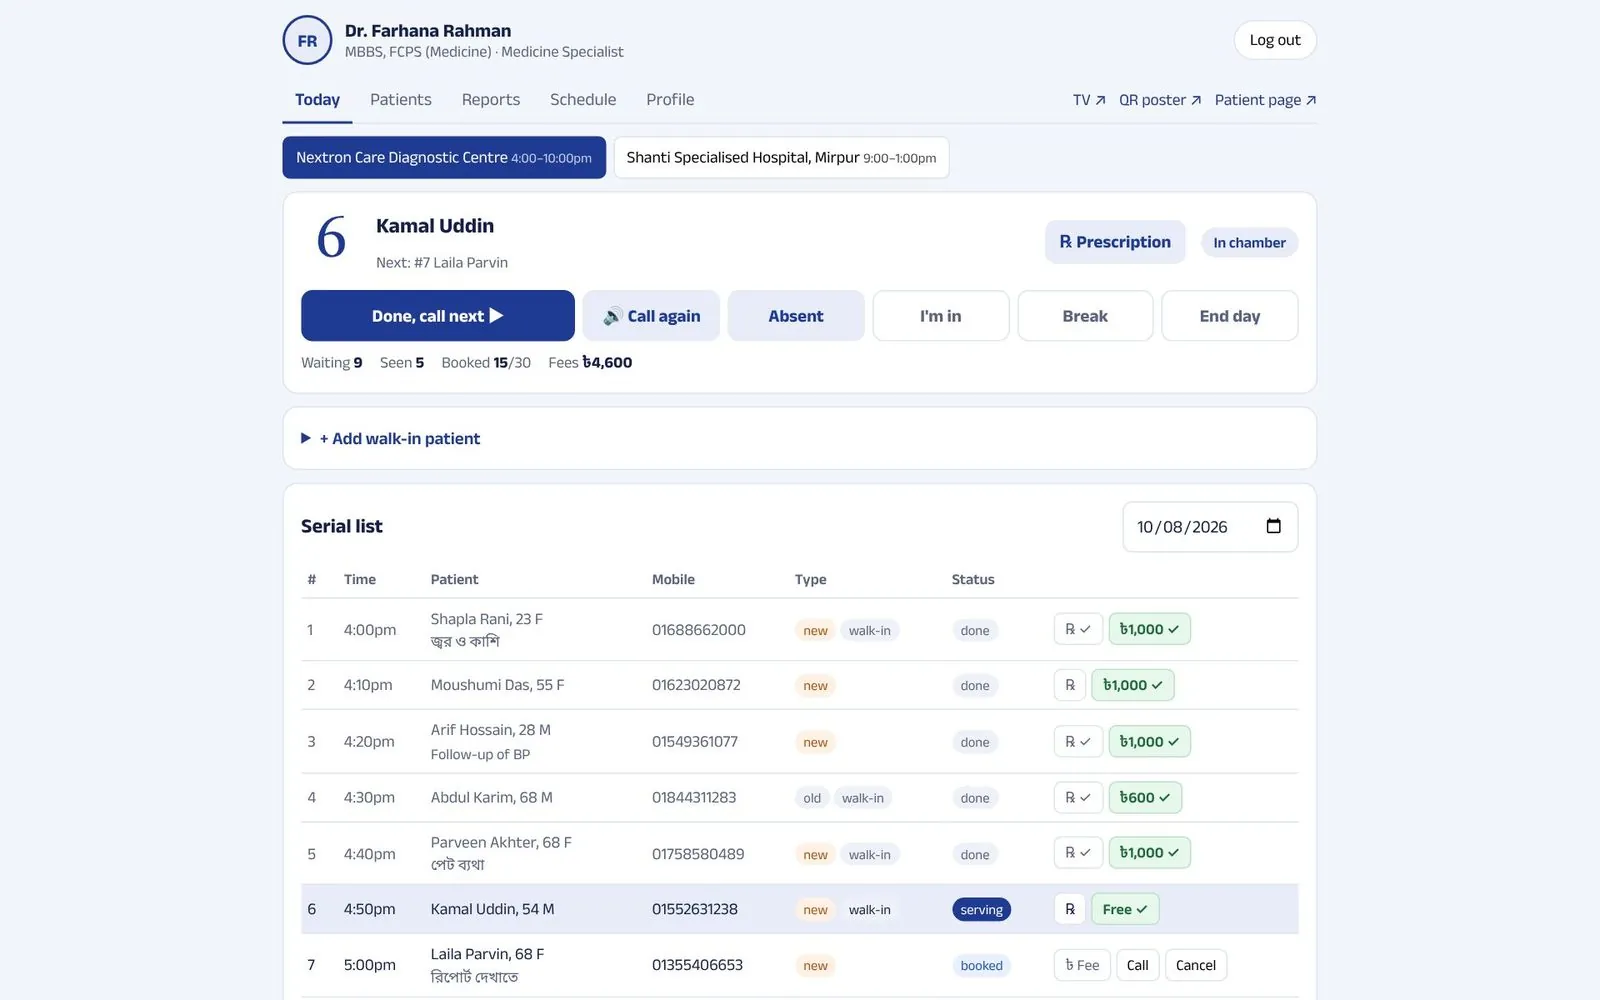Screen dimensions: 1600x1000
Task: Click the I'm in button
Action: click(941, 316)
